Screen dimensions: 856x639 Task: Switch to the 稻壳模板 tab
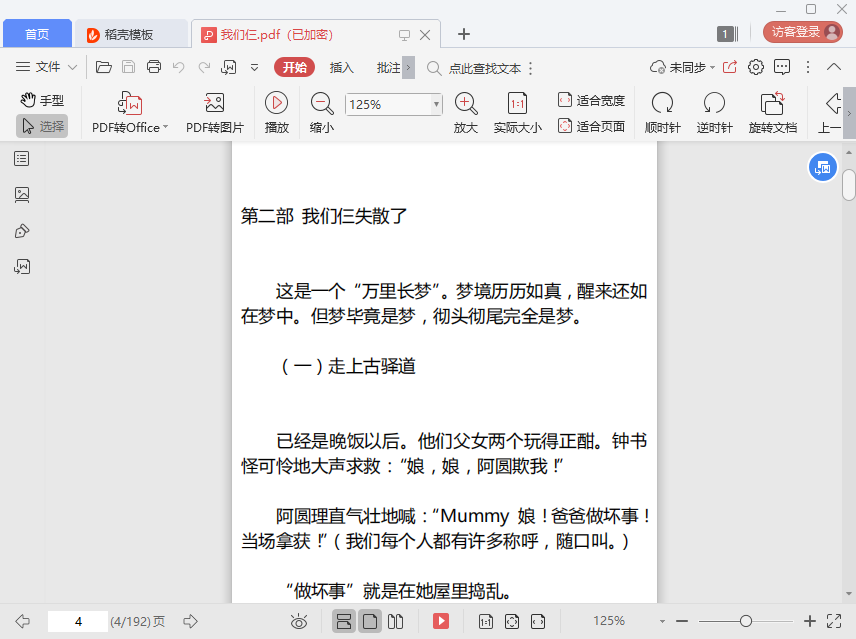pyautogui.click(x=130, y=34)
